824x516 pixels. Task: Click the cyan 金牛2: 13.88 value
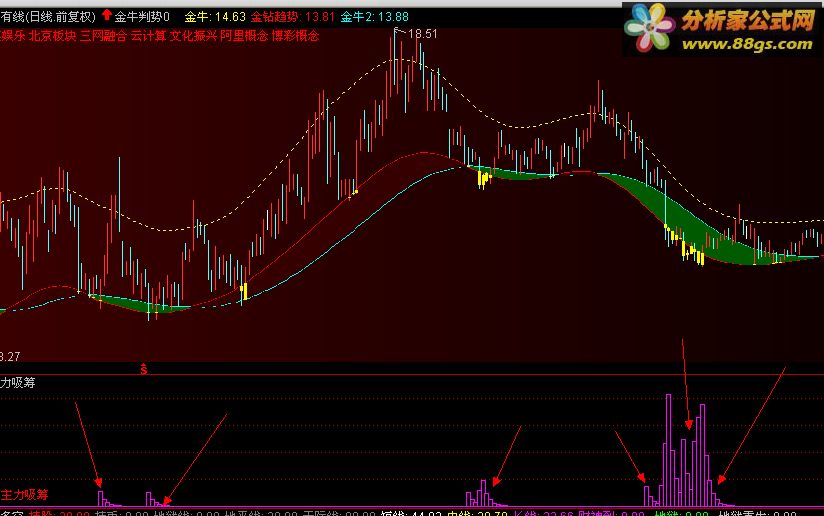[374, 17]
